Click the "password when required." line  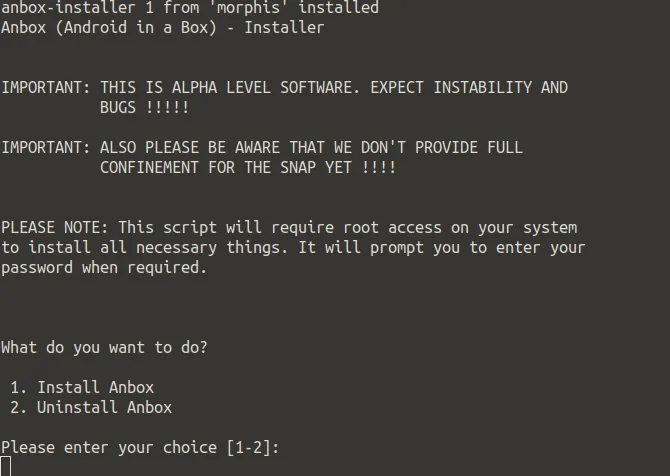tap(104, 267)
